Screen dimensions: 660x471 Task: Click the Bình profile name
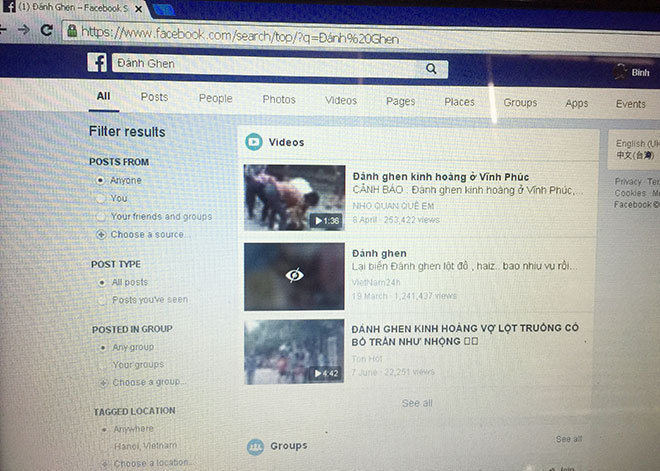click(x=641, y=73)
